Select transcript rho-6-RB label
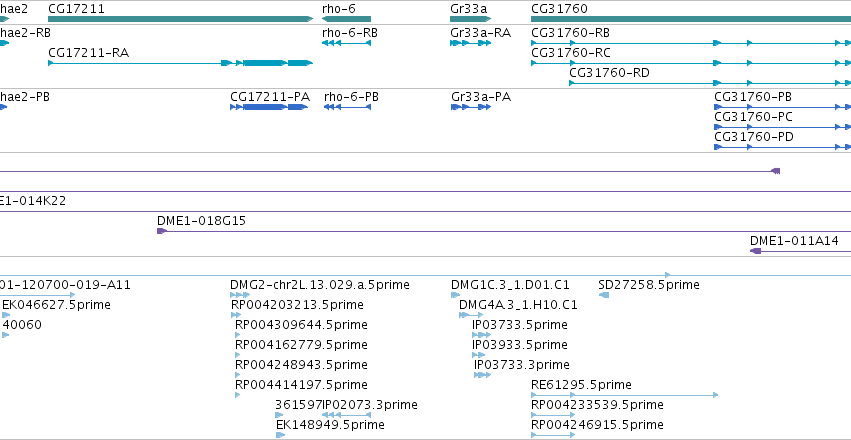Screen dimensions: 851x440 click(350, 33)
